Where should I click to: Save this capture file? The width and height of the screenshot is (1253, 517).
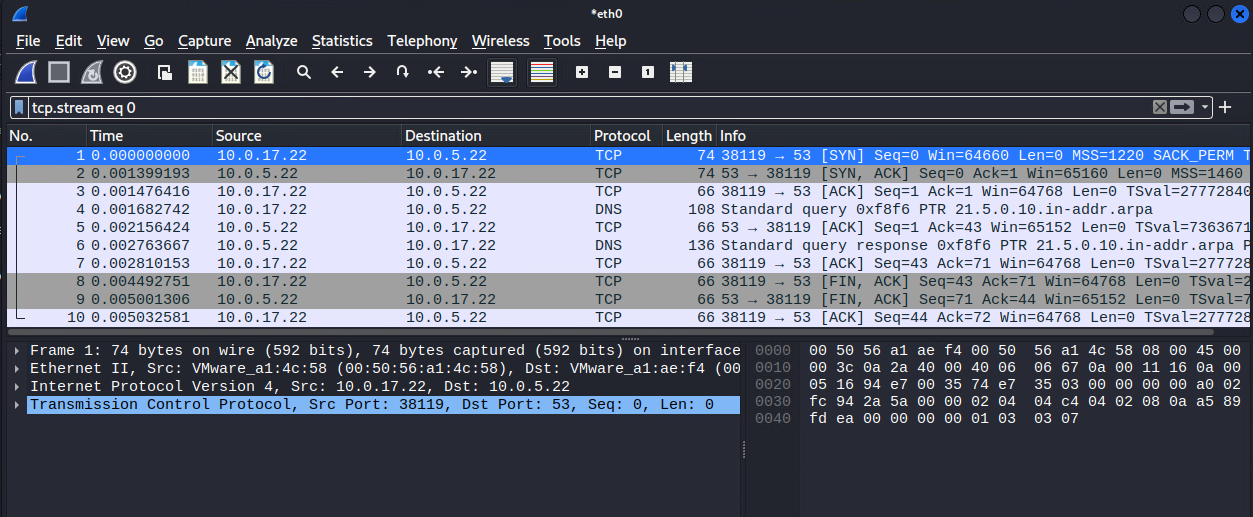pyautogui.click(x=198, y=72)
